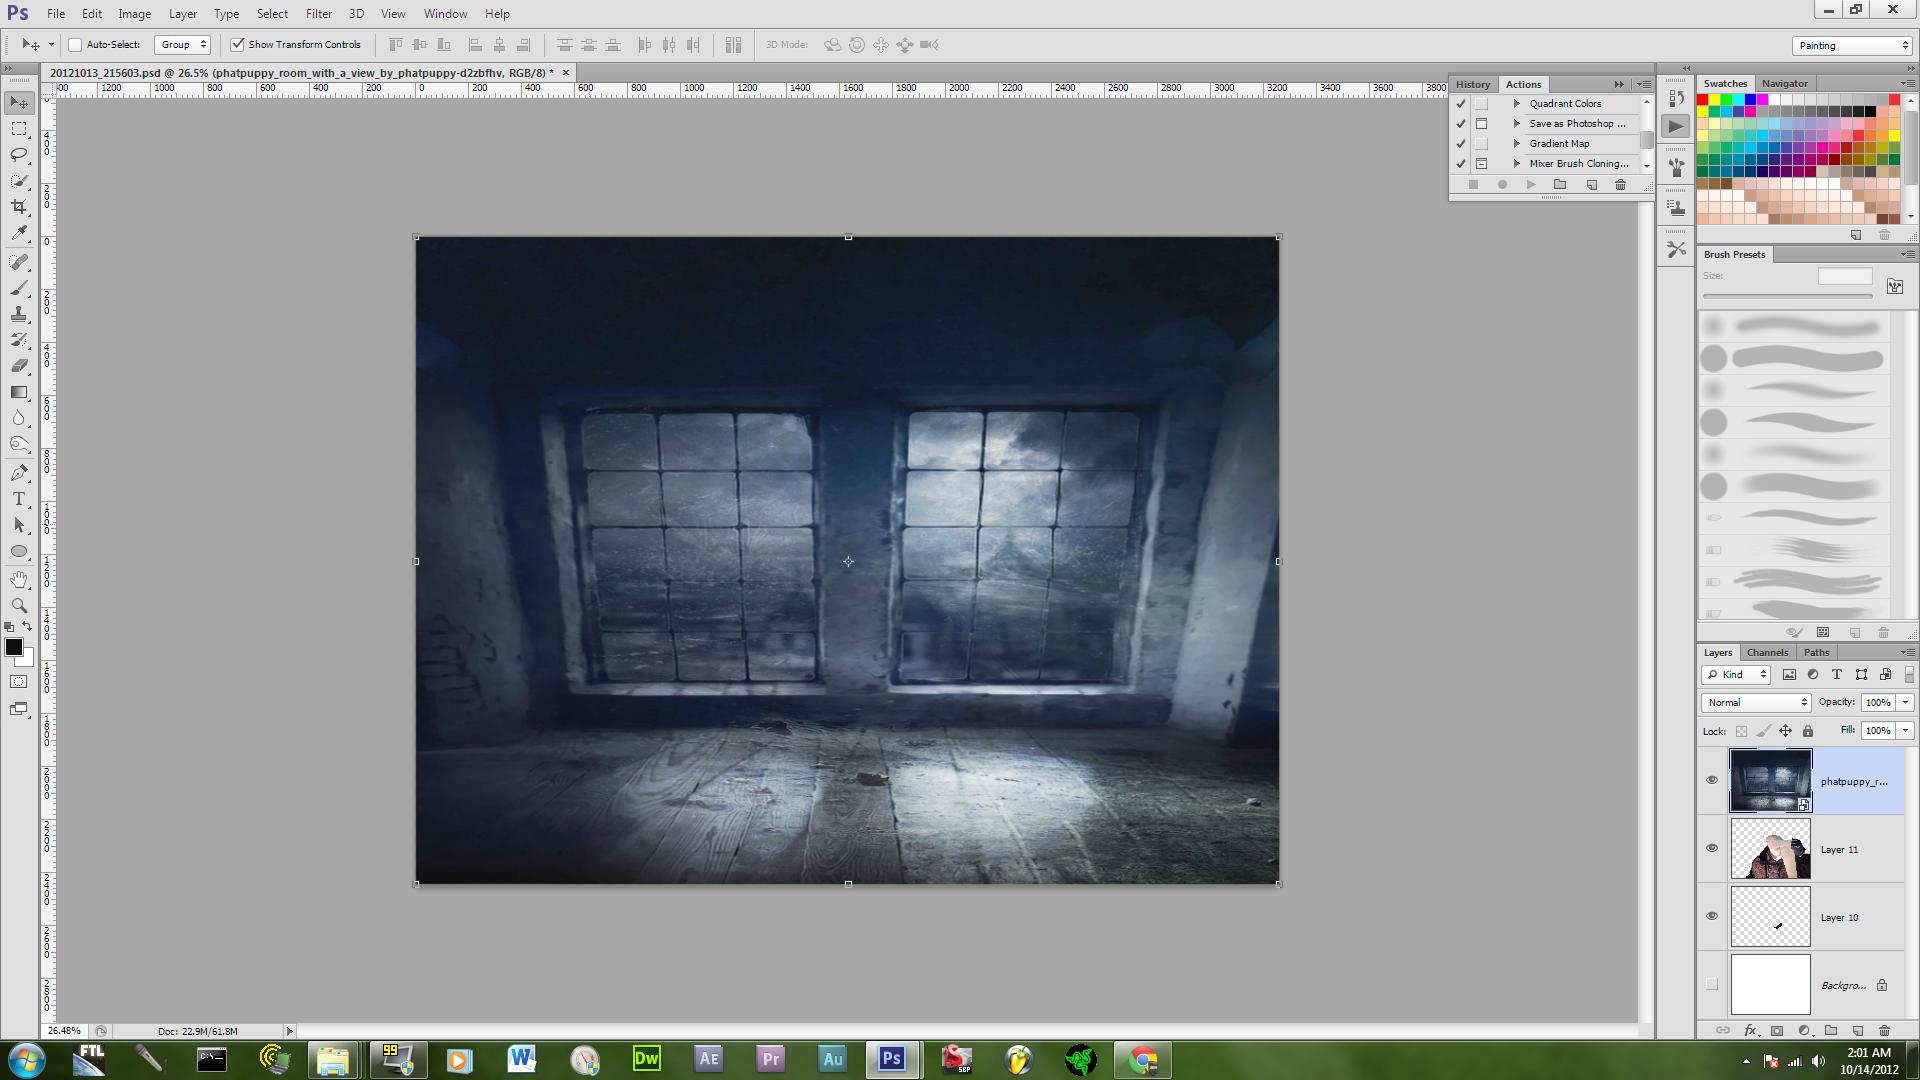Image resolution: width=1920 pixels, height=1080 pixels.
Task: Open Windows Start button
Action: click(27, 1060)
